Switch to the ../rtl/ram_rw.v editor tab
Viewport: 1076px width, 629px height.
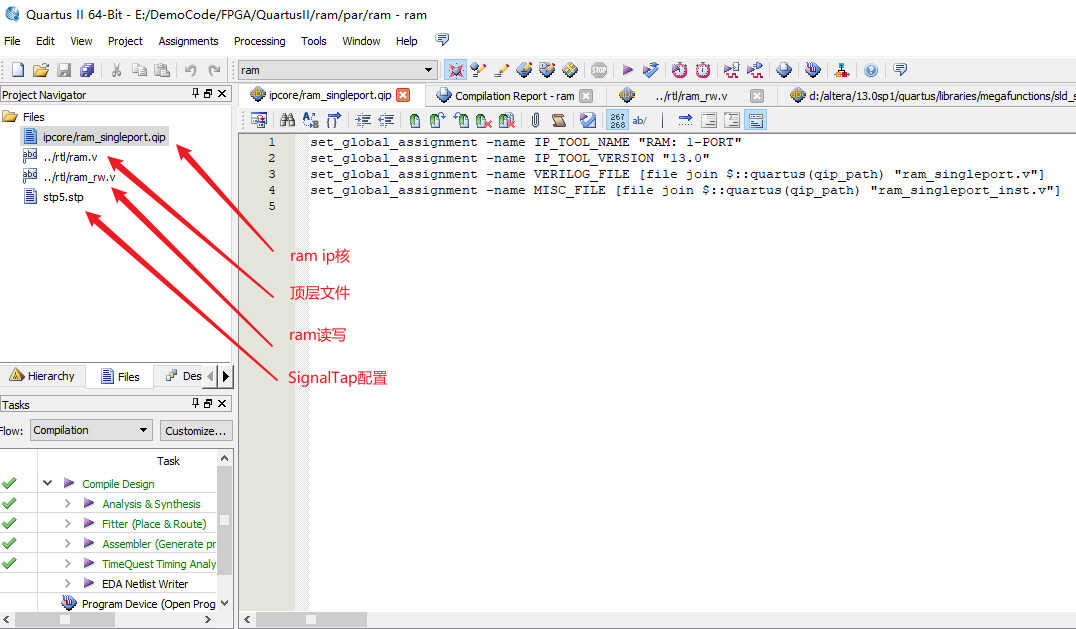point(691,95)
